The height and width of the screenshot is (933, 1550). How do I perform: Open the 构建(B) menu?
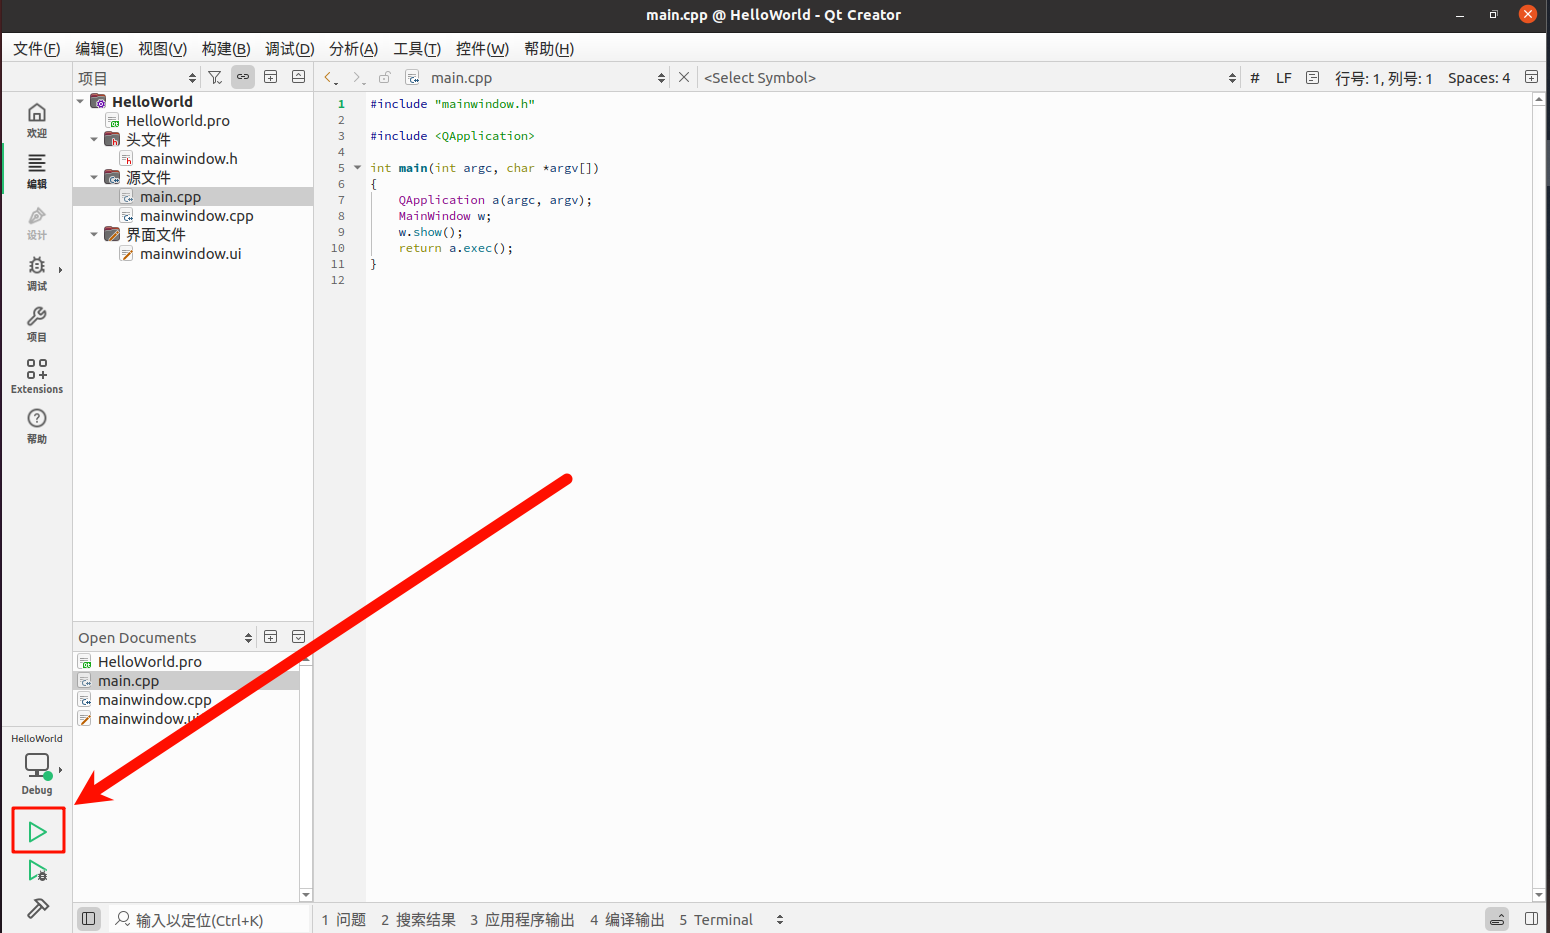(x=226, y=49)
